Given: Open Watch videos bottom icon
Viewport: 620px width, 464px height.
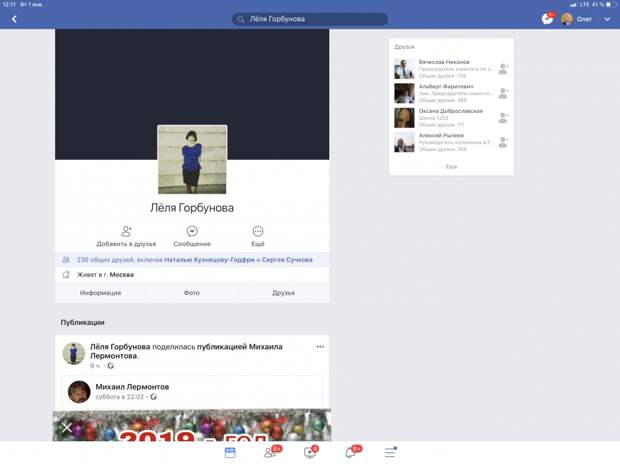Looking at the screenshot, I should (310, 452).
